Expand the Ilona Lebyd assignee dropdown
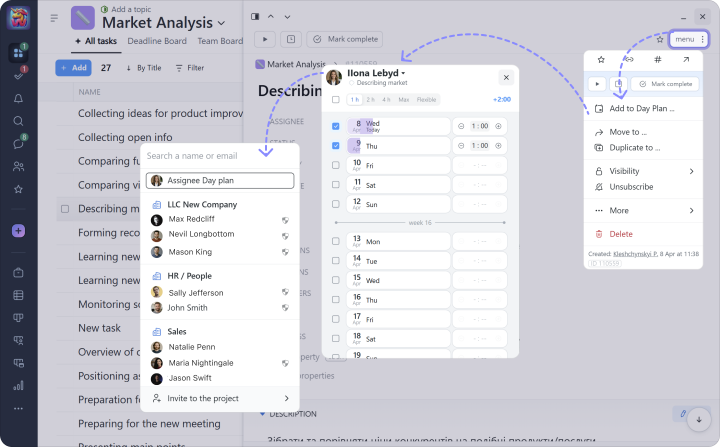Screen dimensions: 720x447 [403, 73]
